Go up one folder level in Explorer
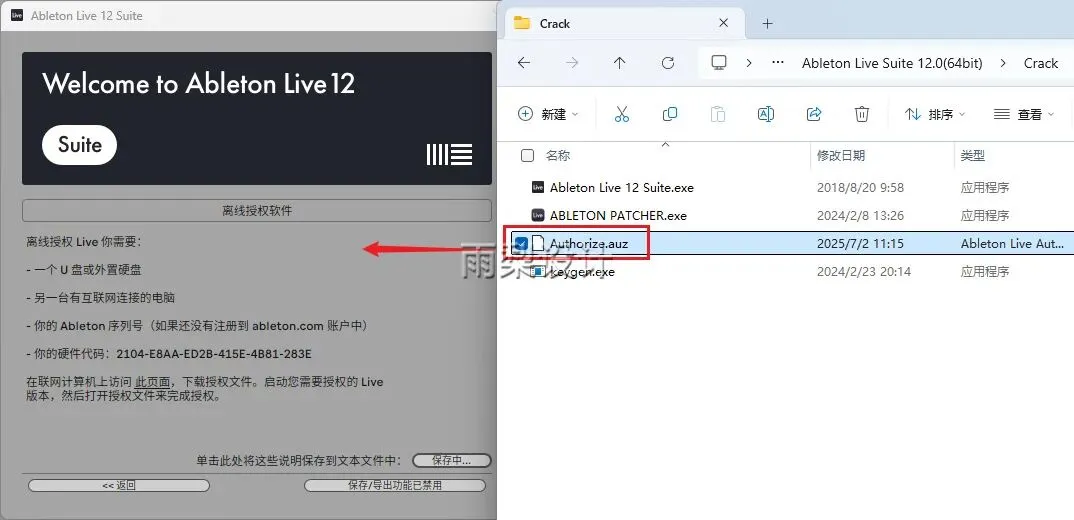The height and width of the screenshot is (520, 1074). (x=620, y=63)
